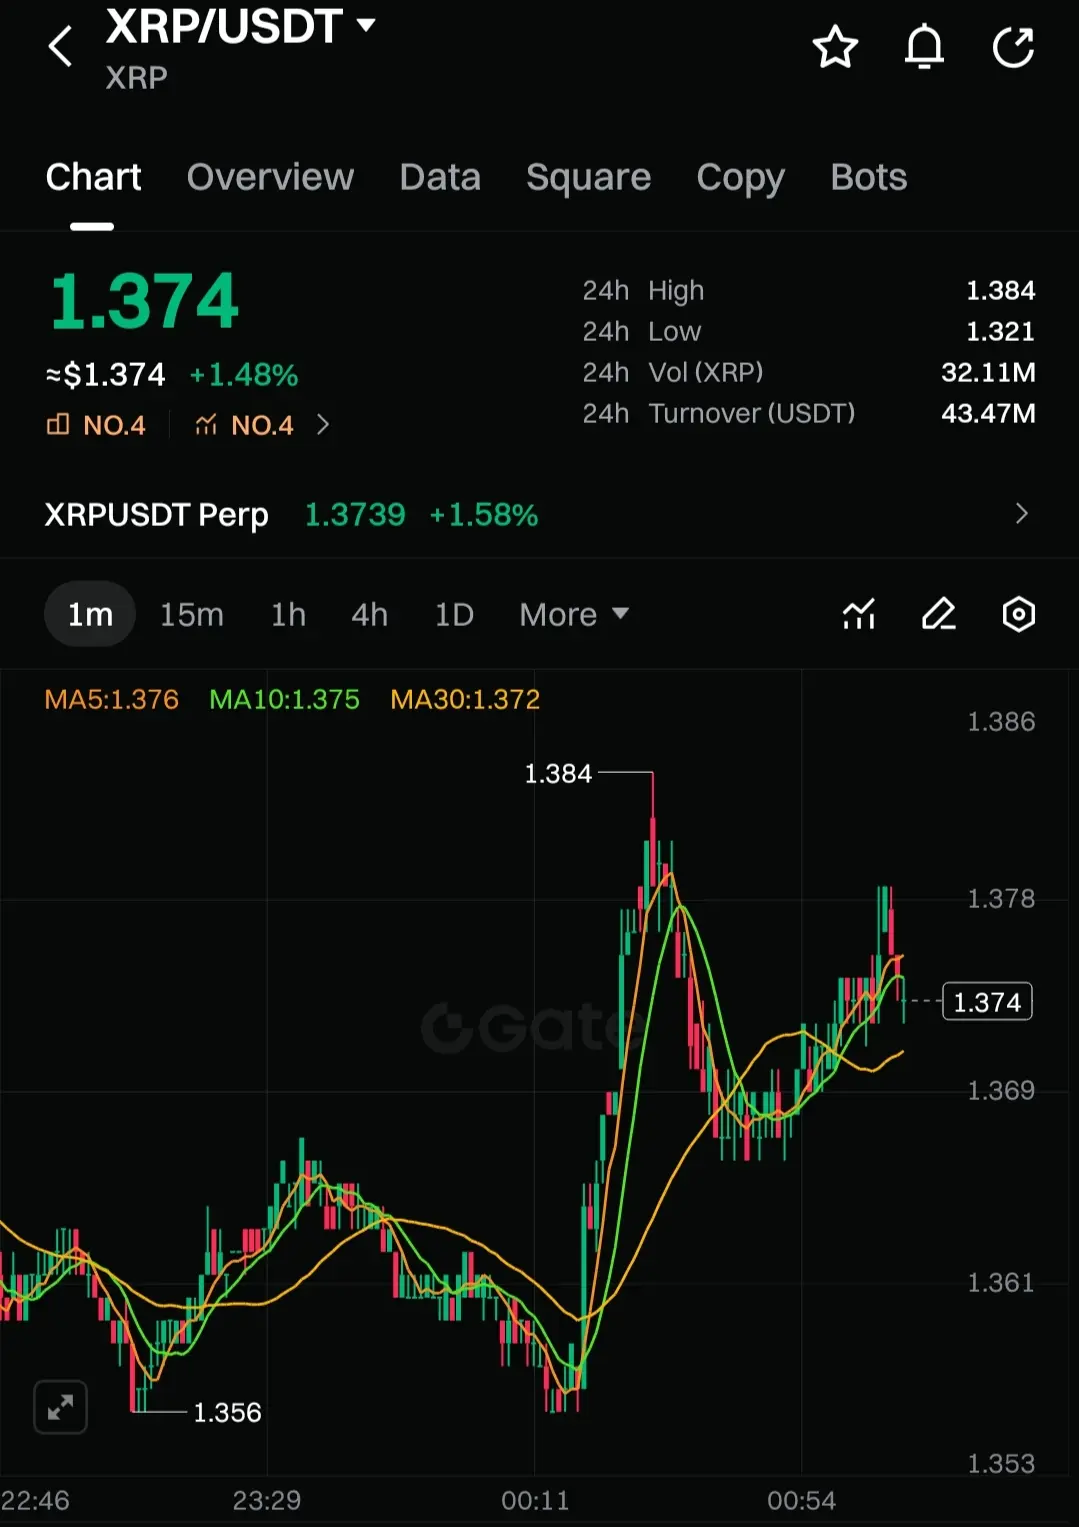1079x1527 pixels.
Task: Open the Data tab
Action: (x=440, y=177)
